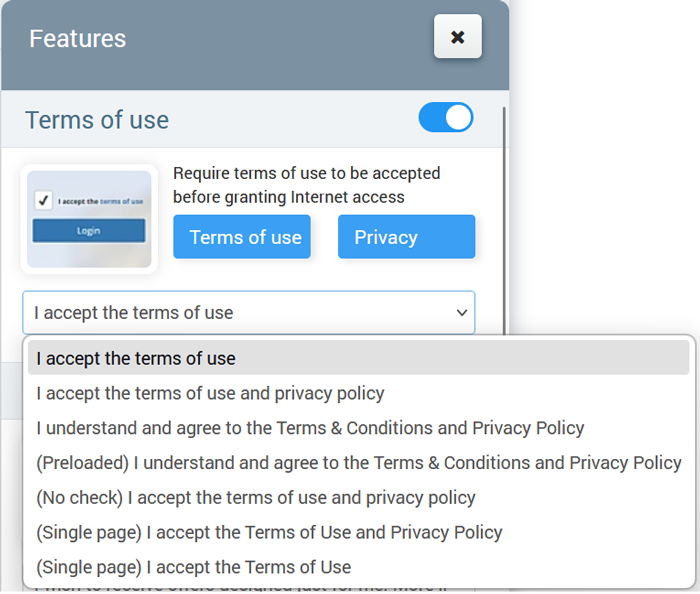Select the highlighted "I accept the terms of use" option
Viewport: 700px width, 594px height.
[x=136, y=358]
